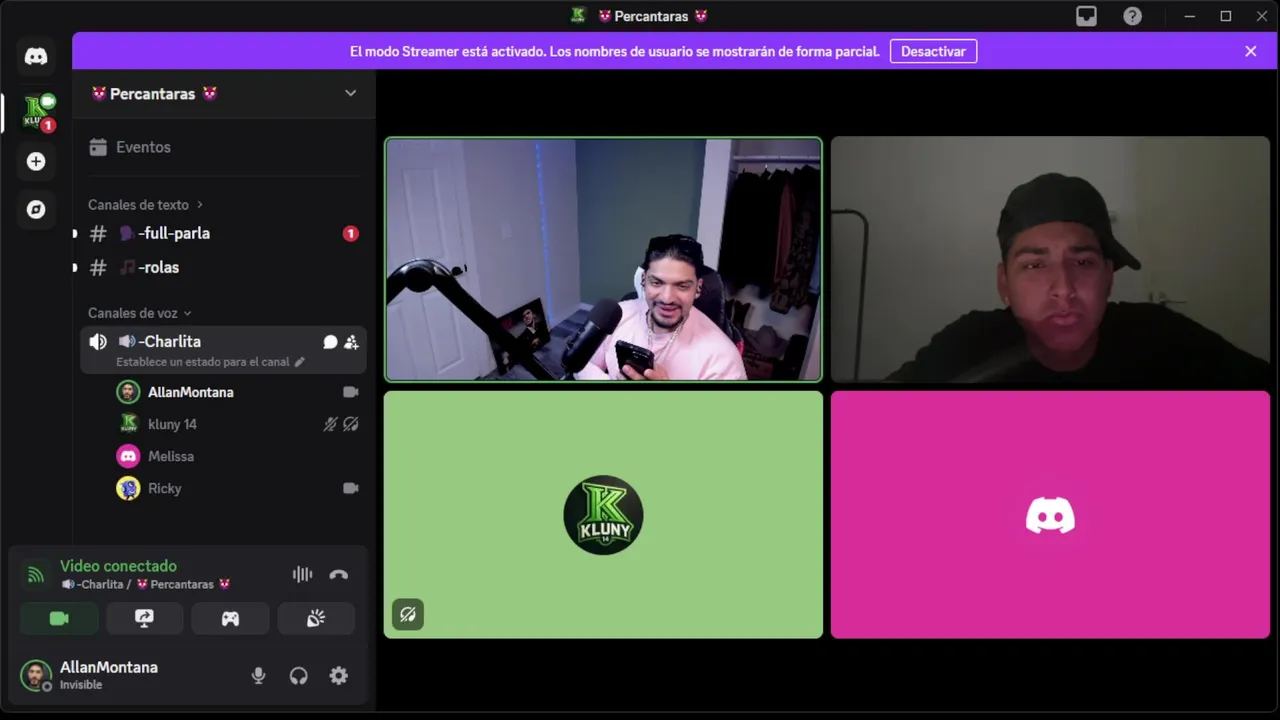Dismiss the Streamer mode banner
This screenshot has width=1280, height=720.
coord(1250,51)
